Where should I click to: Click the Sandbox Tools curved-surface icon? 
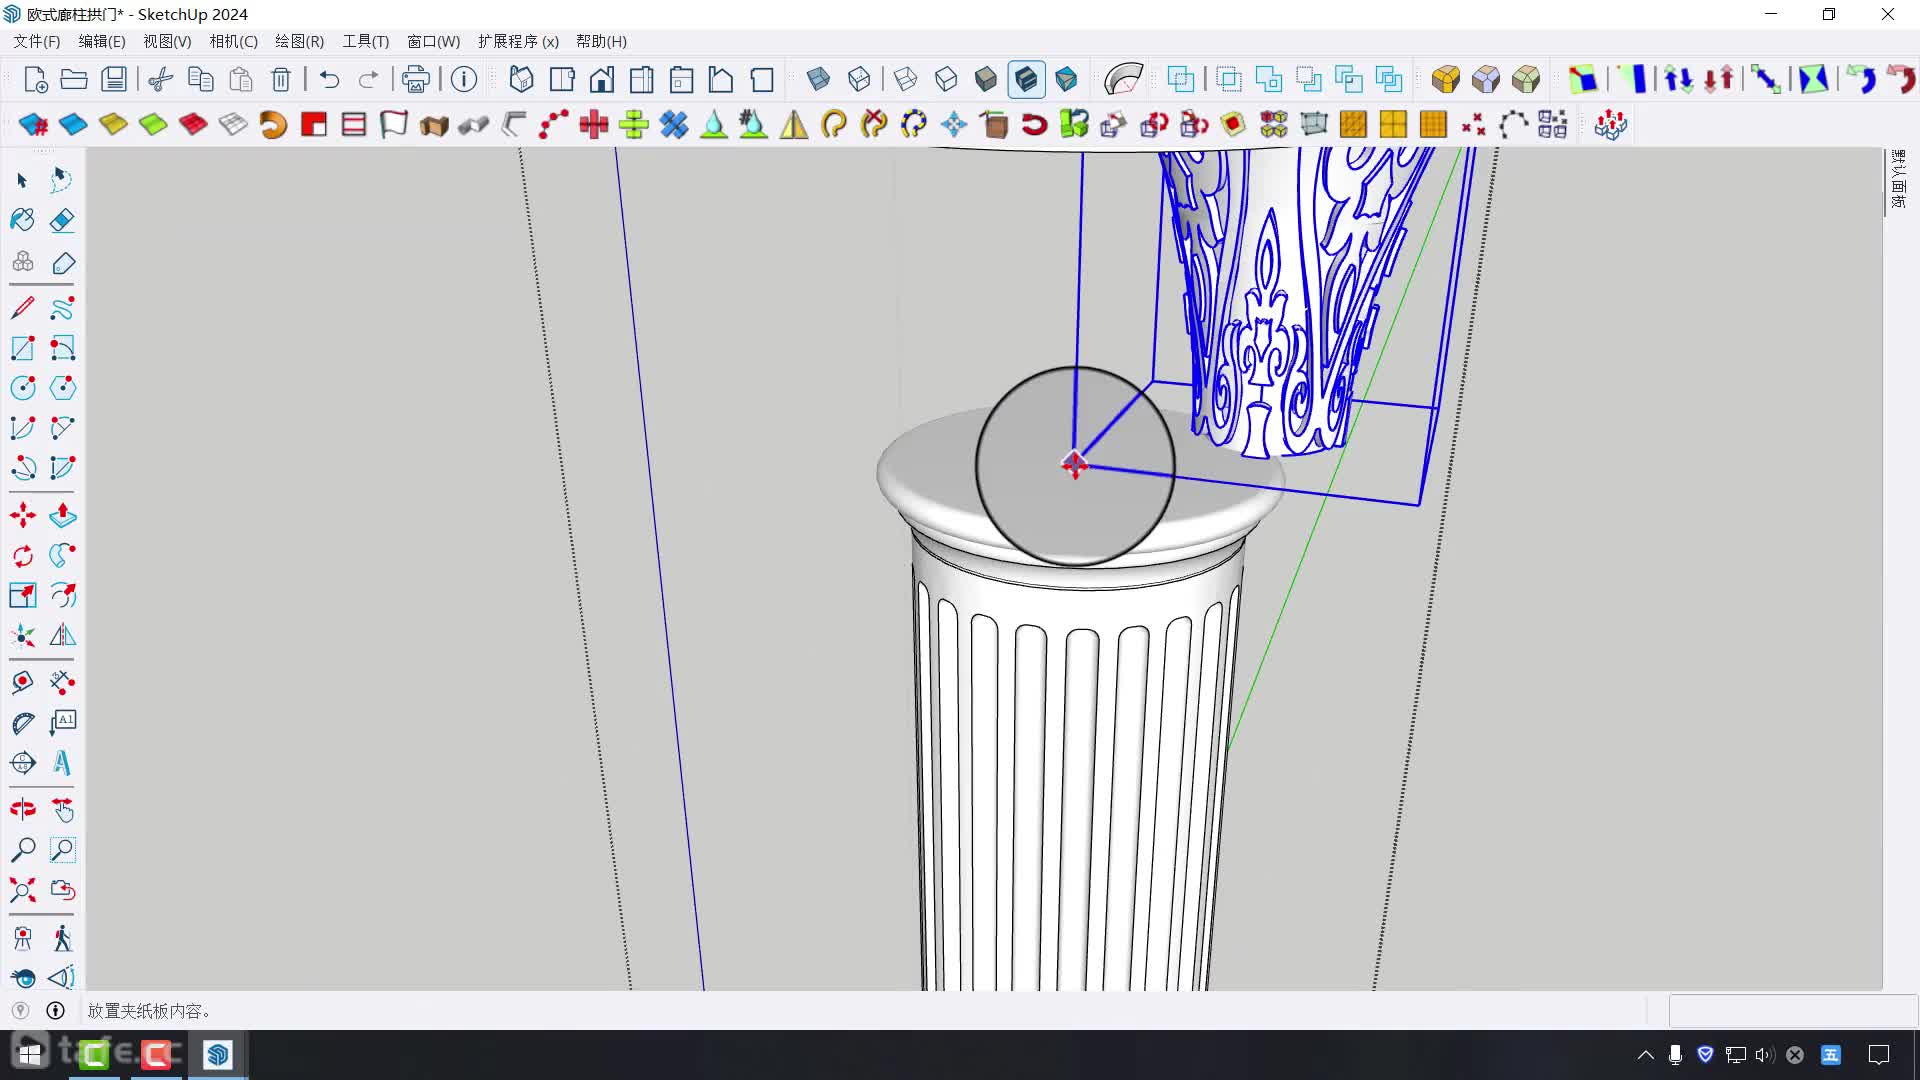1123,79
